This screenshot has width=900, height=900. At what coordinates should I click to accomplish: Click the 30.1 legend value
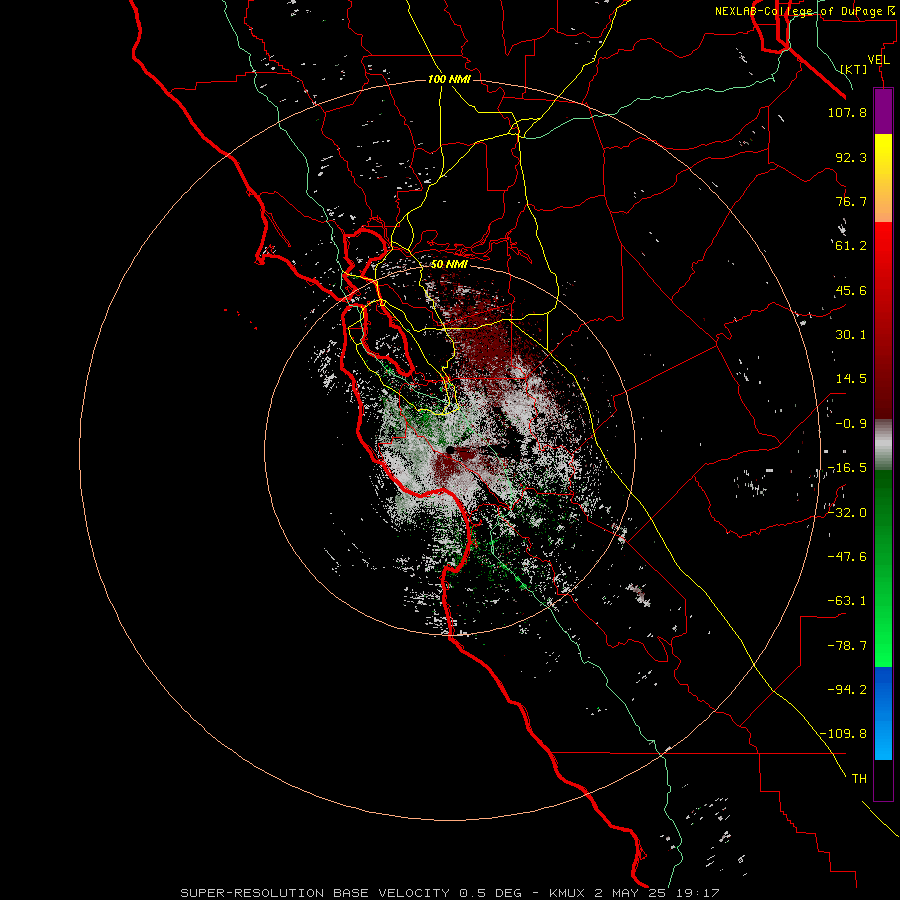pos(851,335)
